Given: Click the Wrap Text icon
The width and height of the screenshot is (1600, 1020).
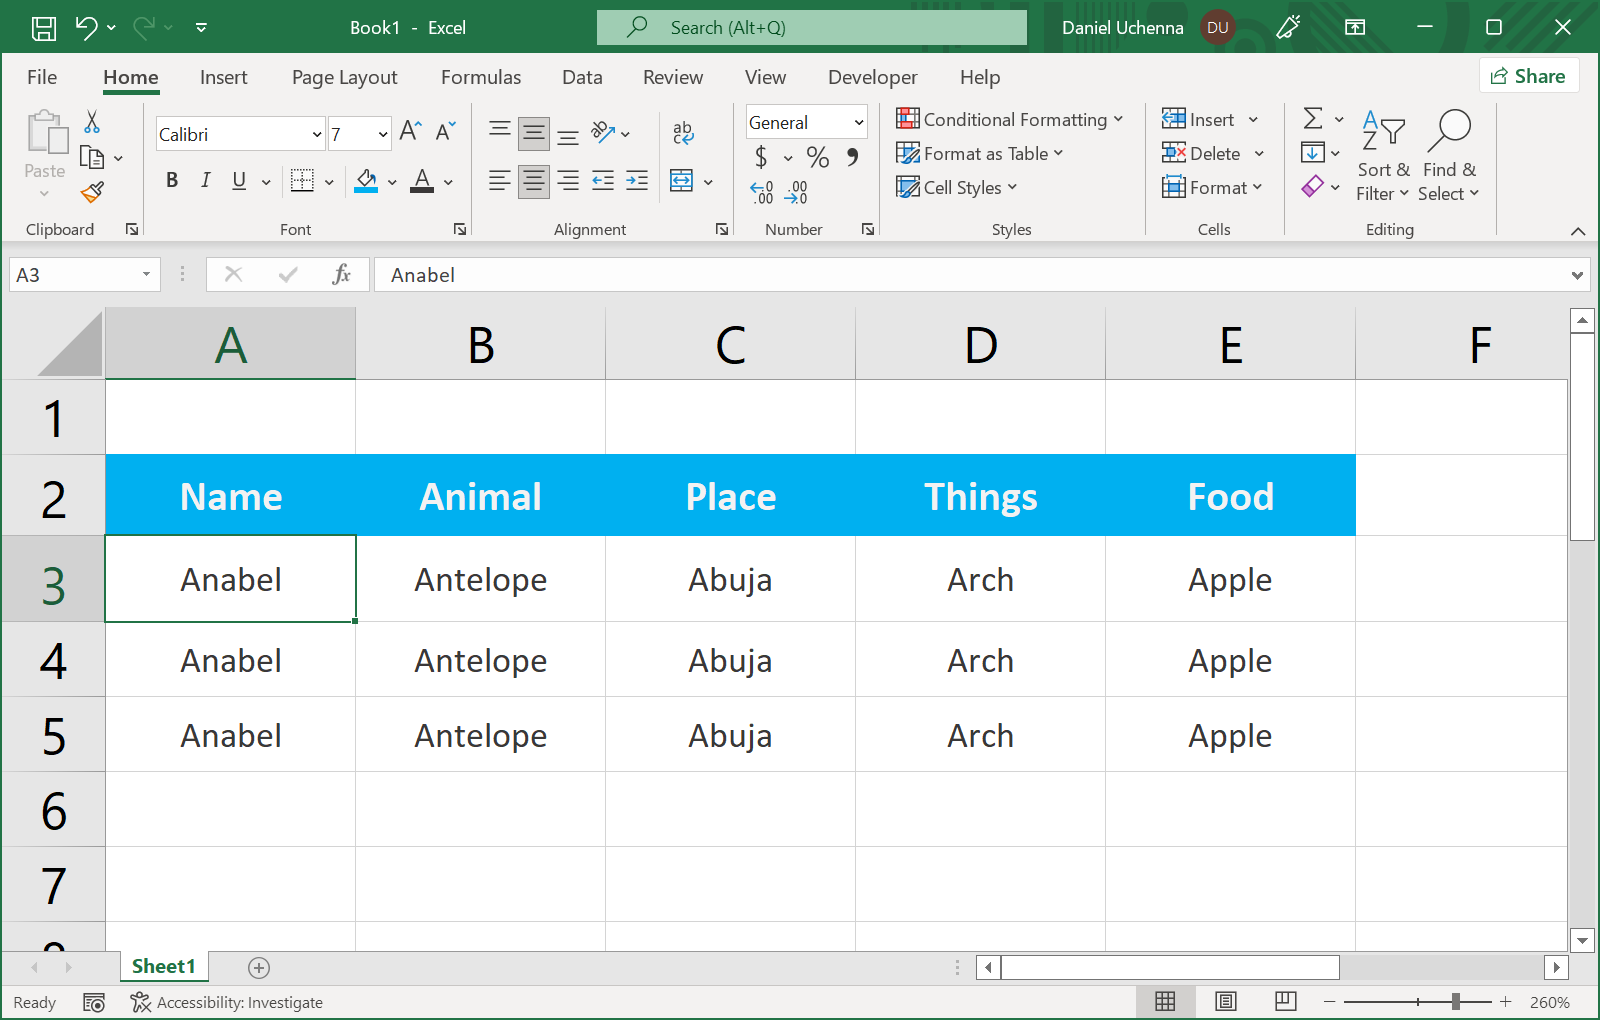Looking at the screenshot, I should [683, 132].
